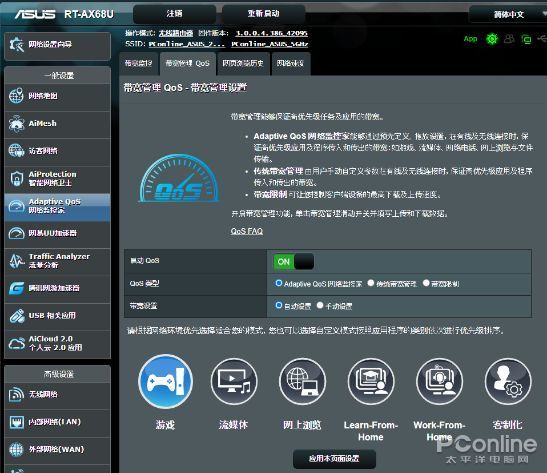The image size is (547, 473).
Task: Open Tencent game accelerator page
Action: pyautogui.click(x=58, y=288)
